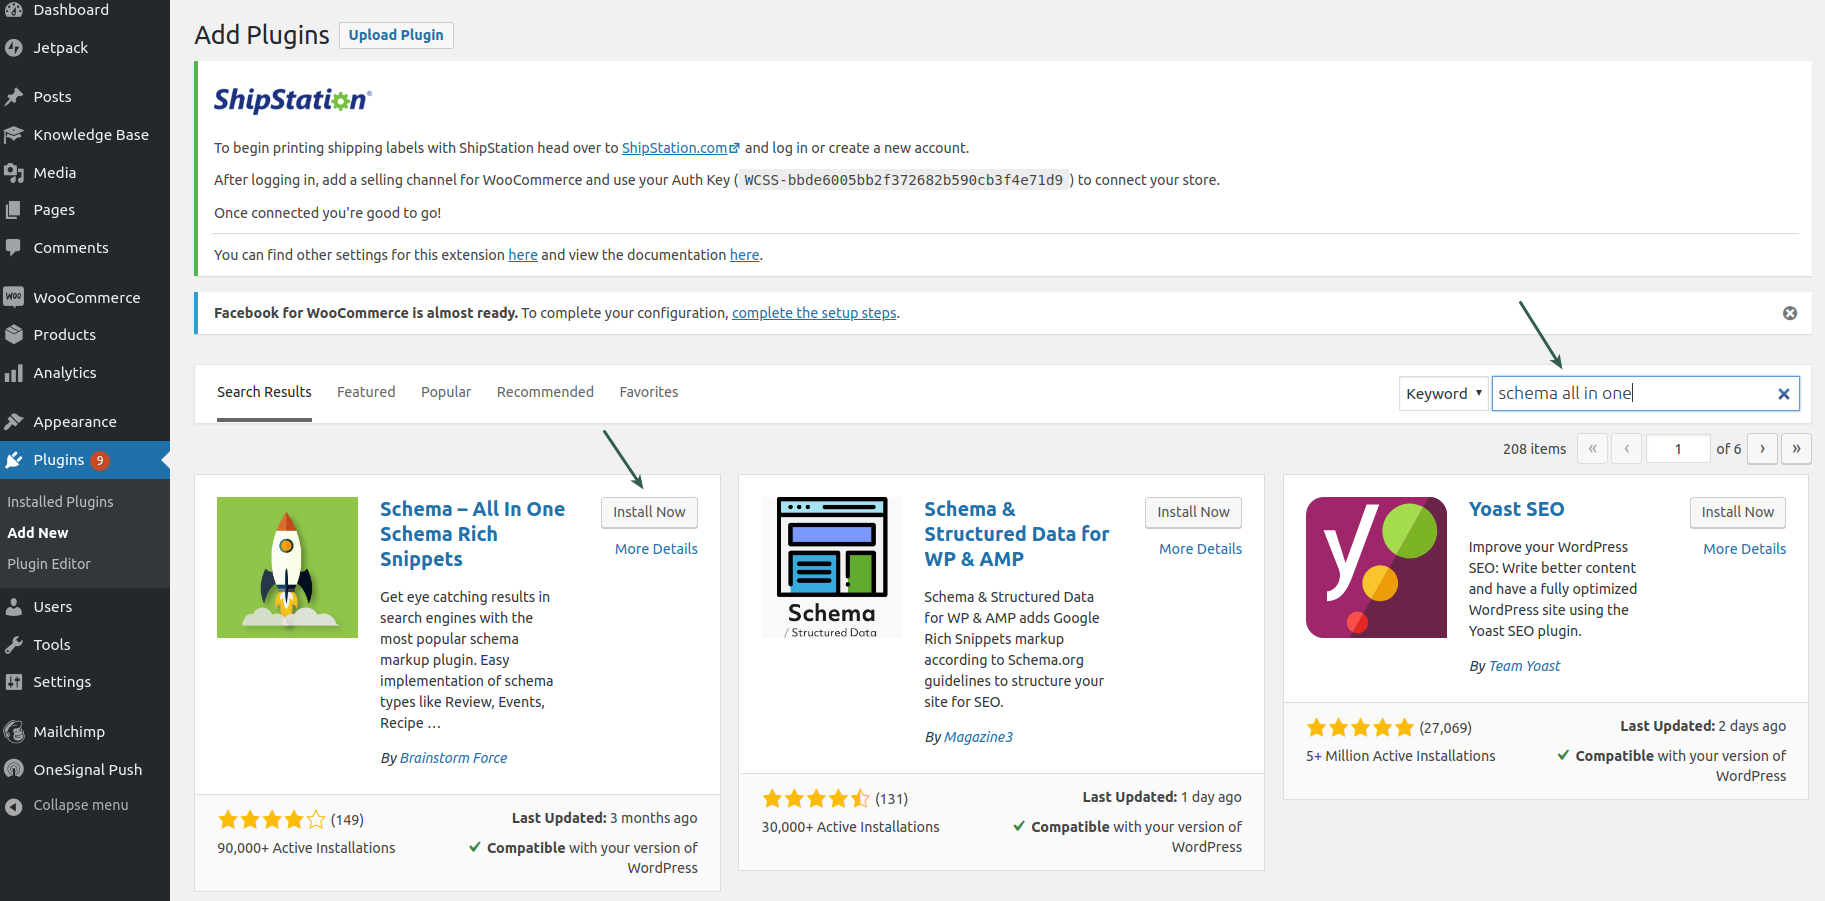The height and width of the screenshot is (901, 1825).
Task: Click the current page number field
Action: [x=1678, y=449]
